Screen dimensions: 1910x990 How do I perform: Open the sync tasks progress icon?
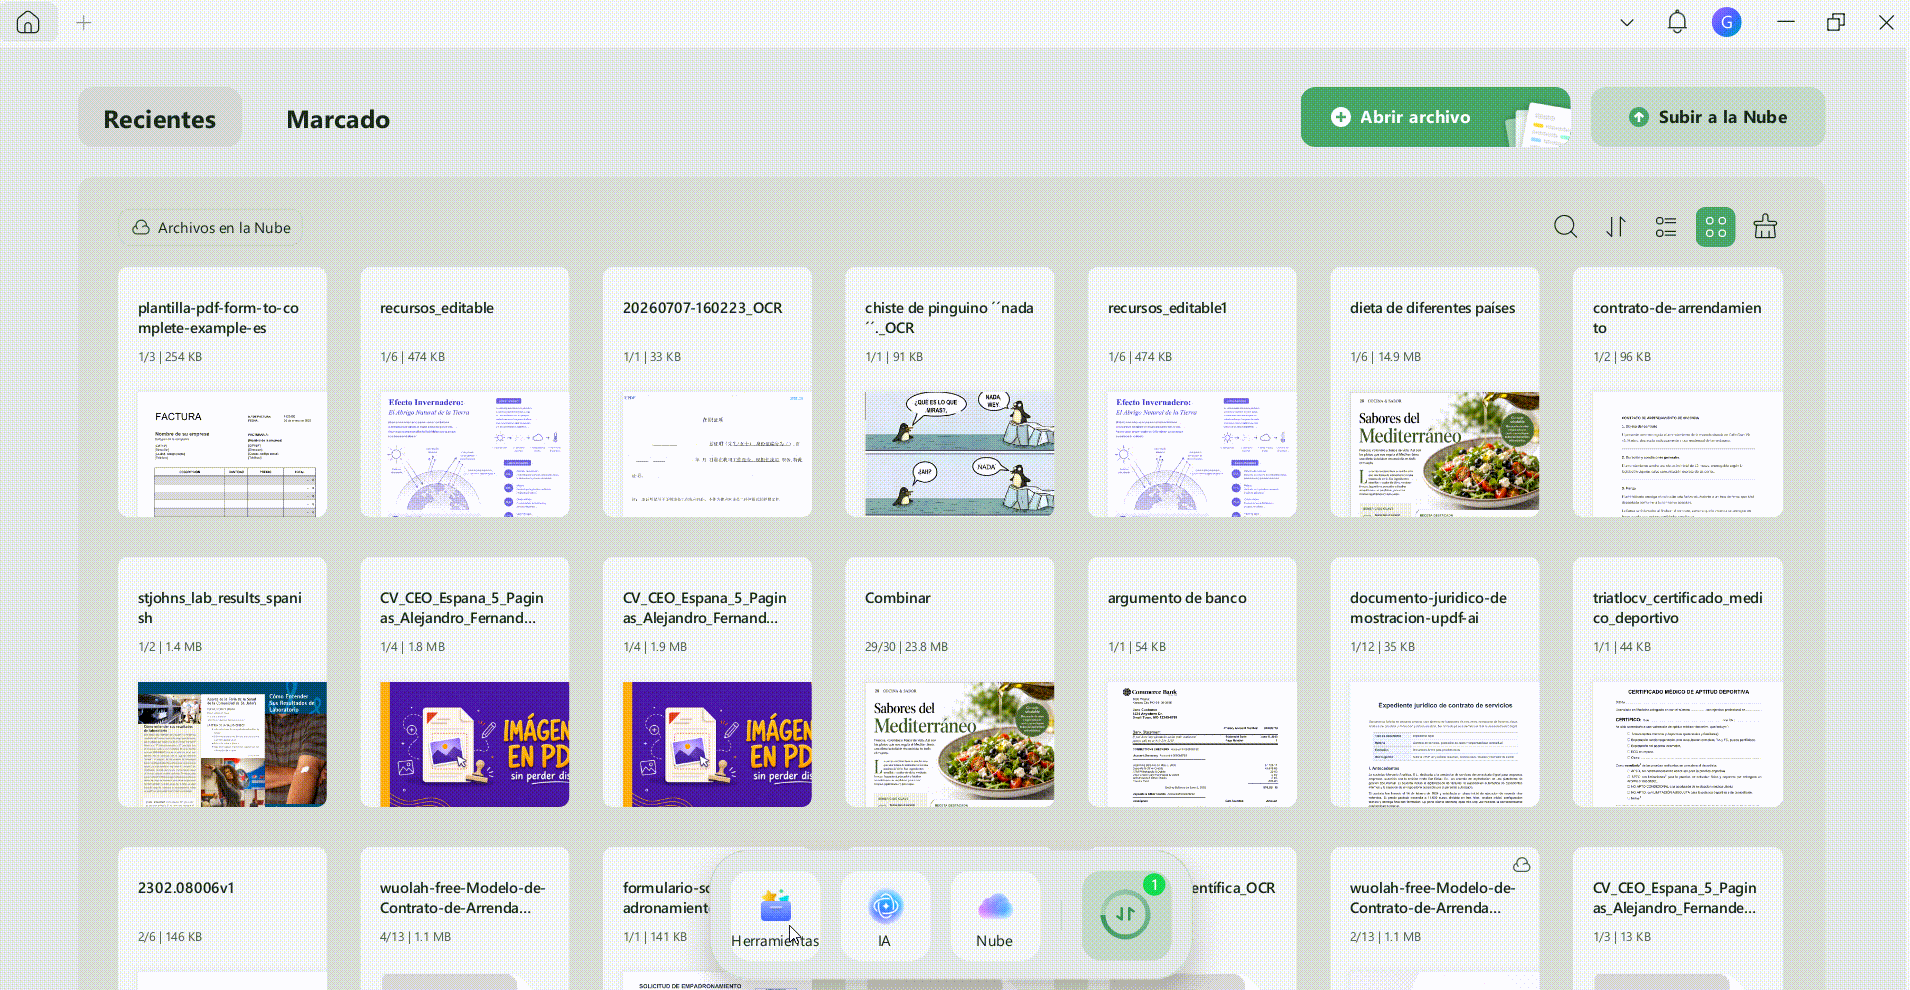(x=1126, y=916)
